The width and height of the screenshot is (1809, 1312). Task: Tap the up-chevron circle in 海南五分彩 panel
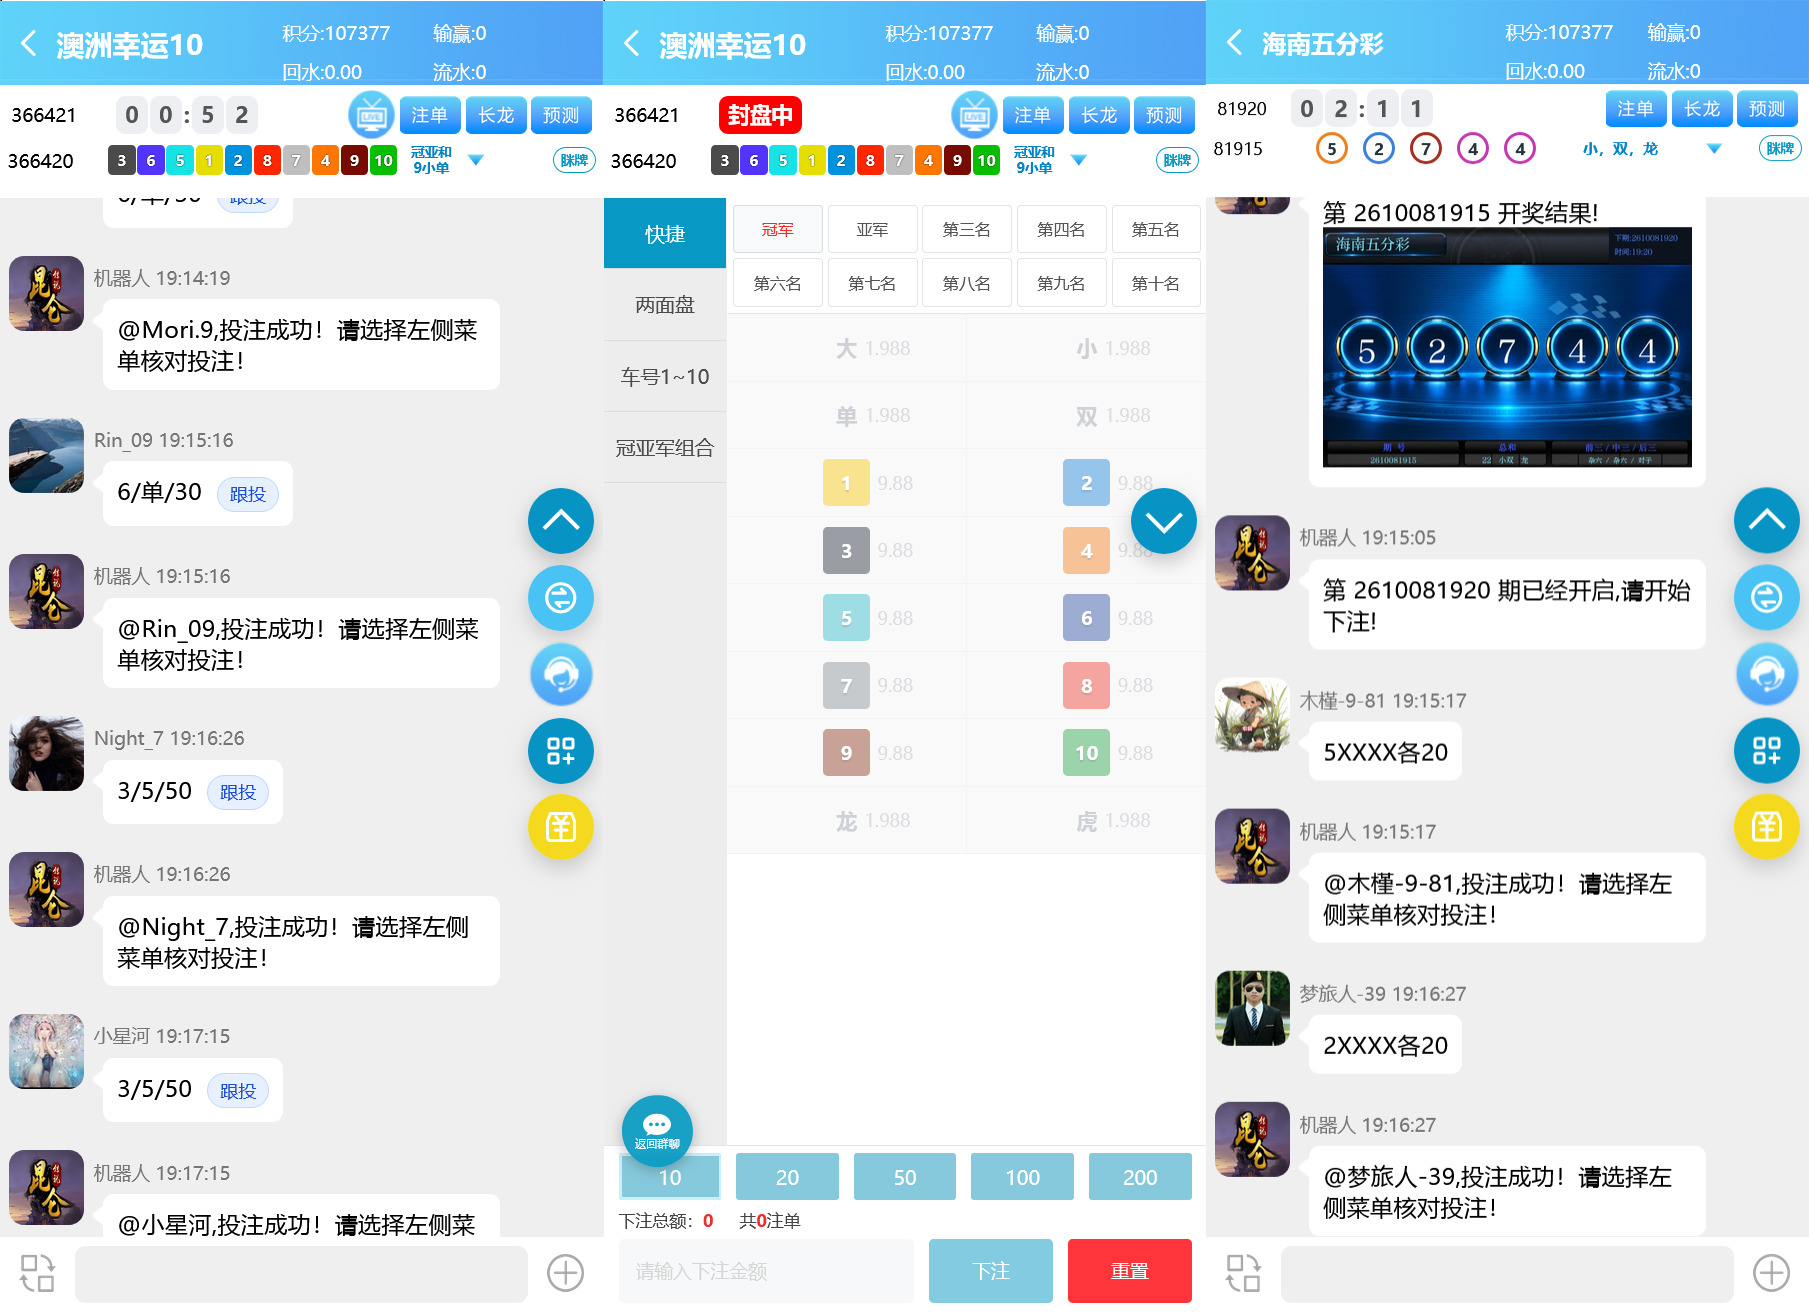1767,521
